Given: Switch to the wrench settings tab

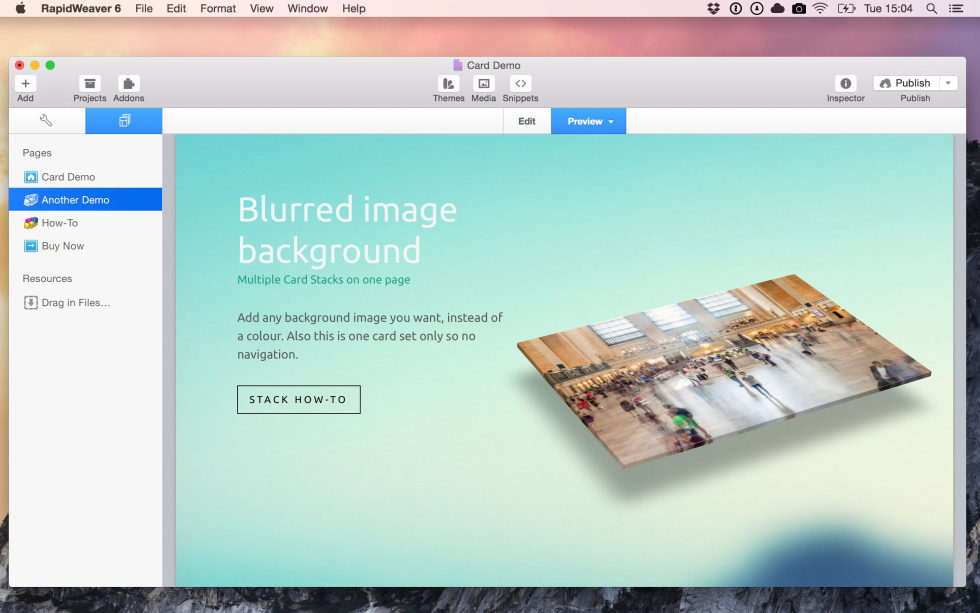Looking at the screenshot, I should click(47, 121).
